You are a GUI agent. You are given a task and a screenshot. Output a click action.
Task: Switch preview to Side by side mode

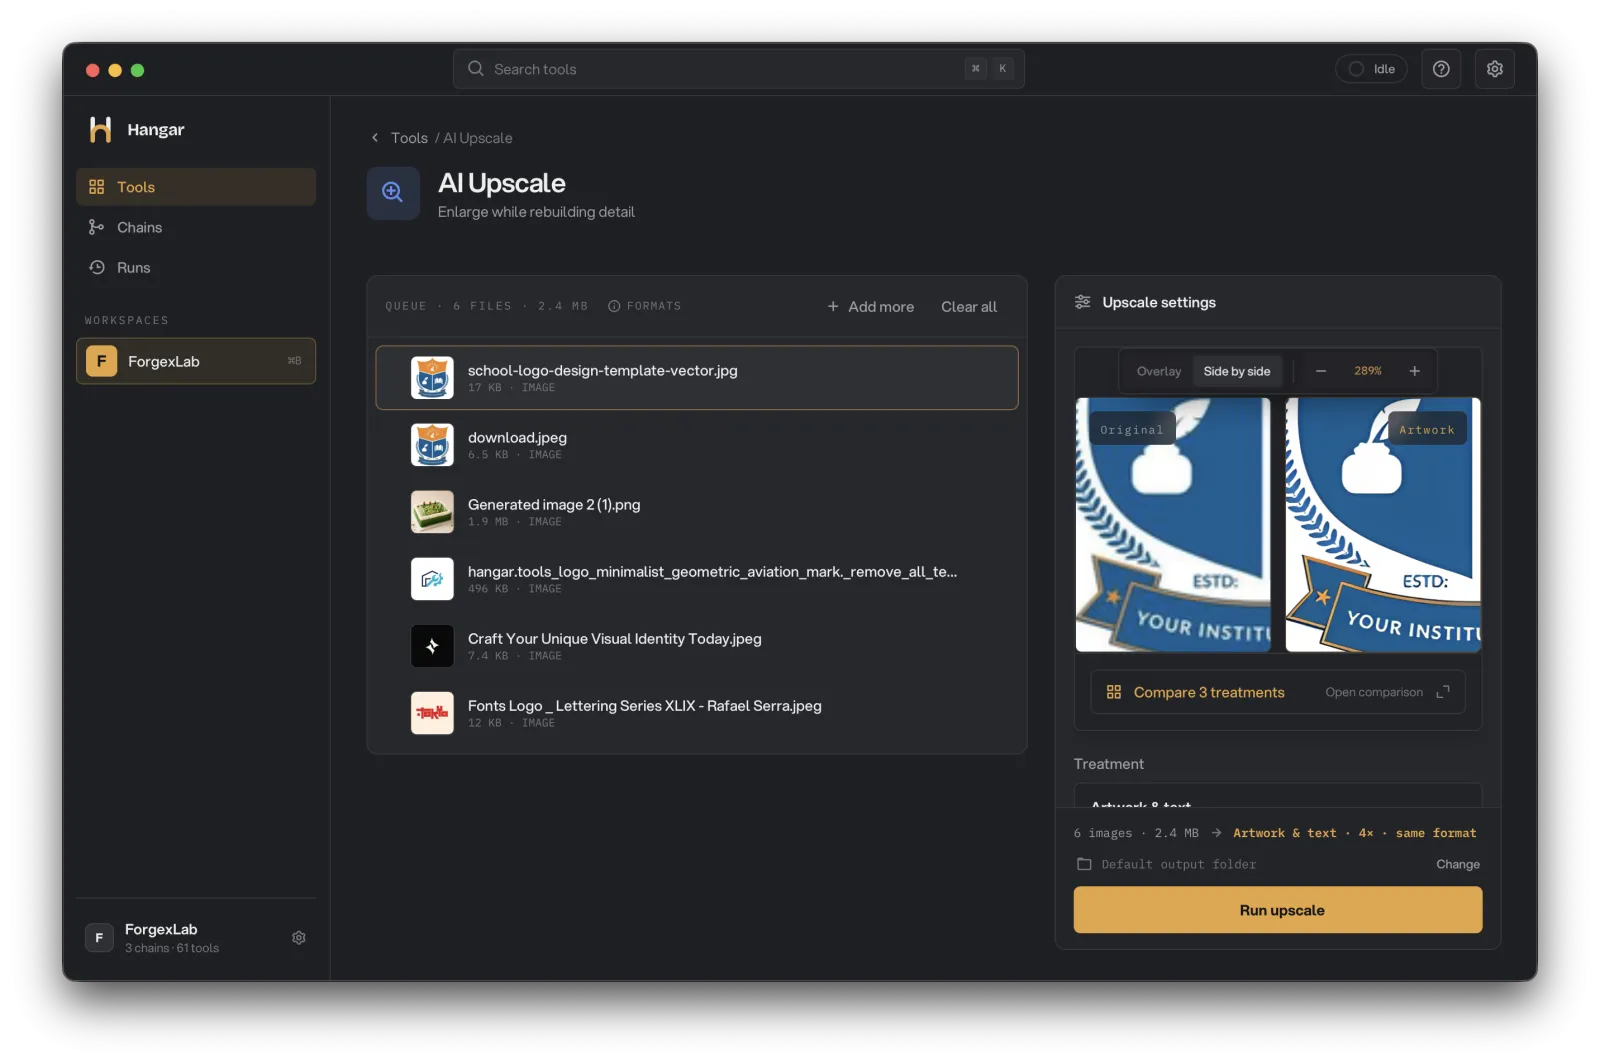[x=1237, y=371]
